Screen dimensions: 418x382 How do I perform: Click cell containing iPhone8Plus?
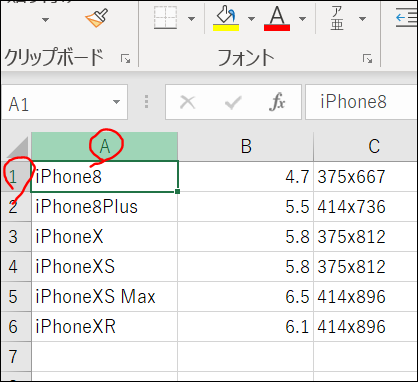pos(104,207)
